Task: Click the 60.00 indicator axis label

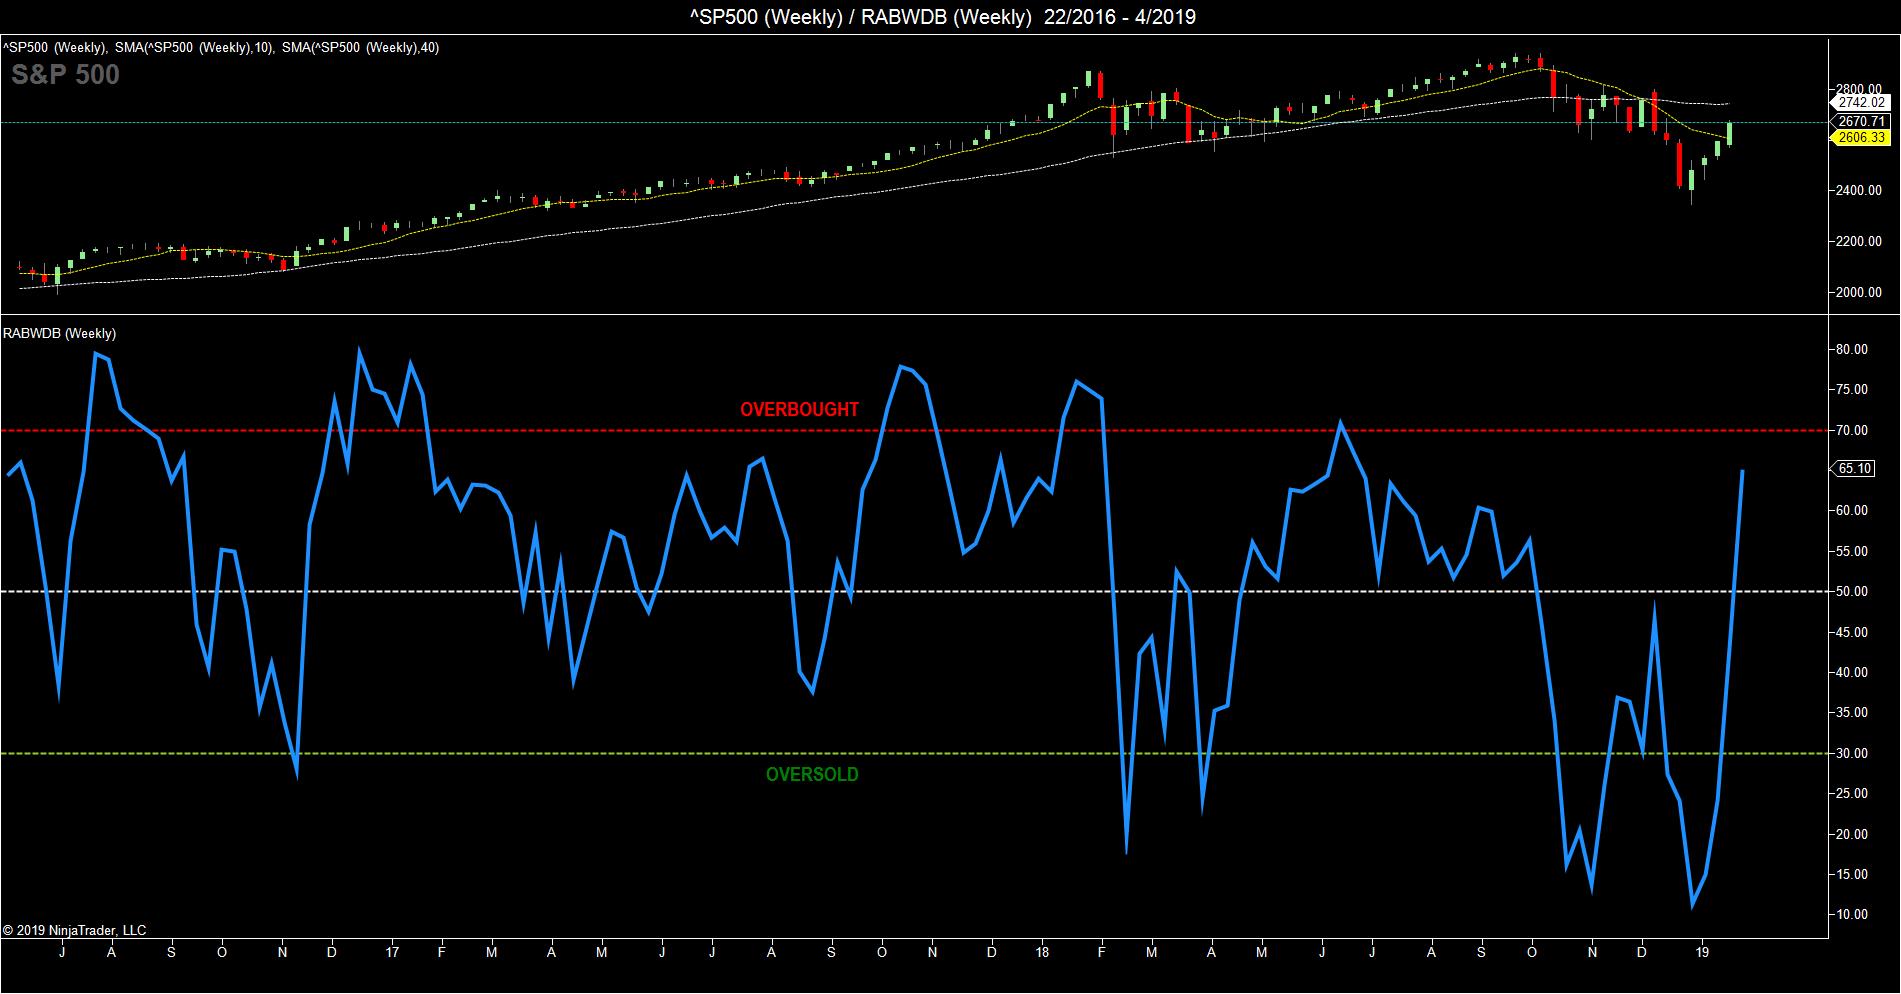Action: pyautogui.click(x=1853, y=510)
